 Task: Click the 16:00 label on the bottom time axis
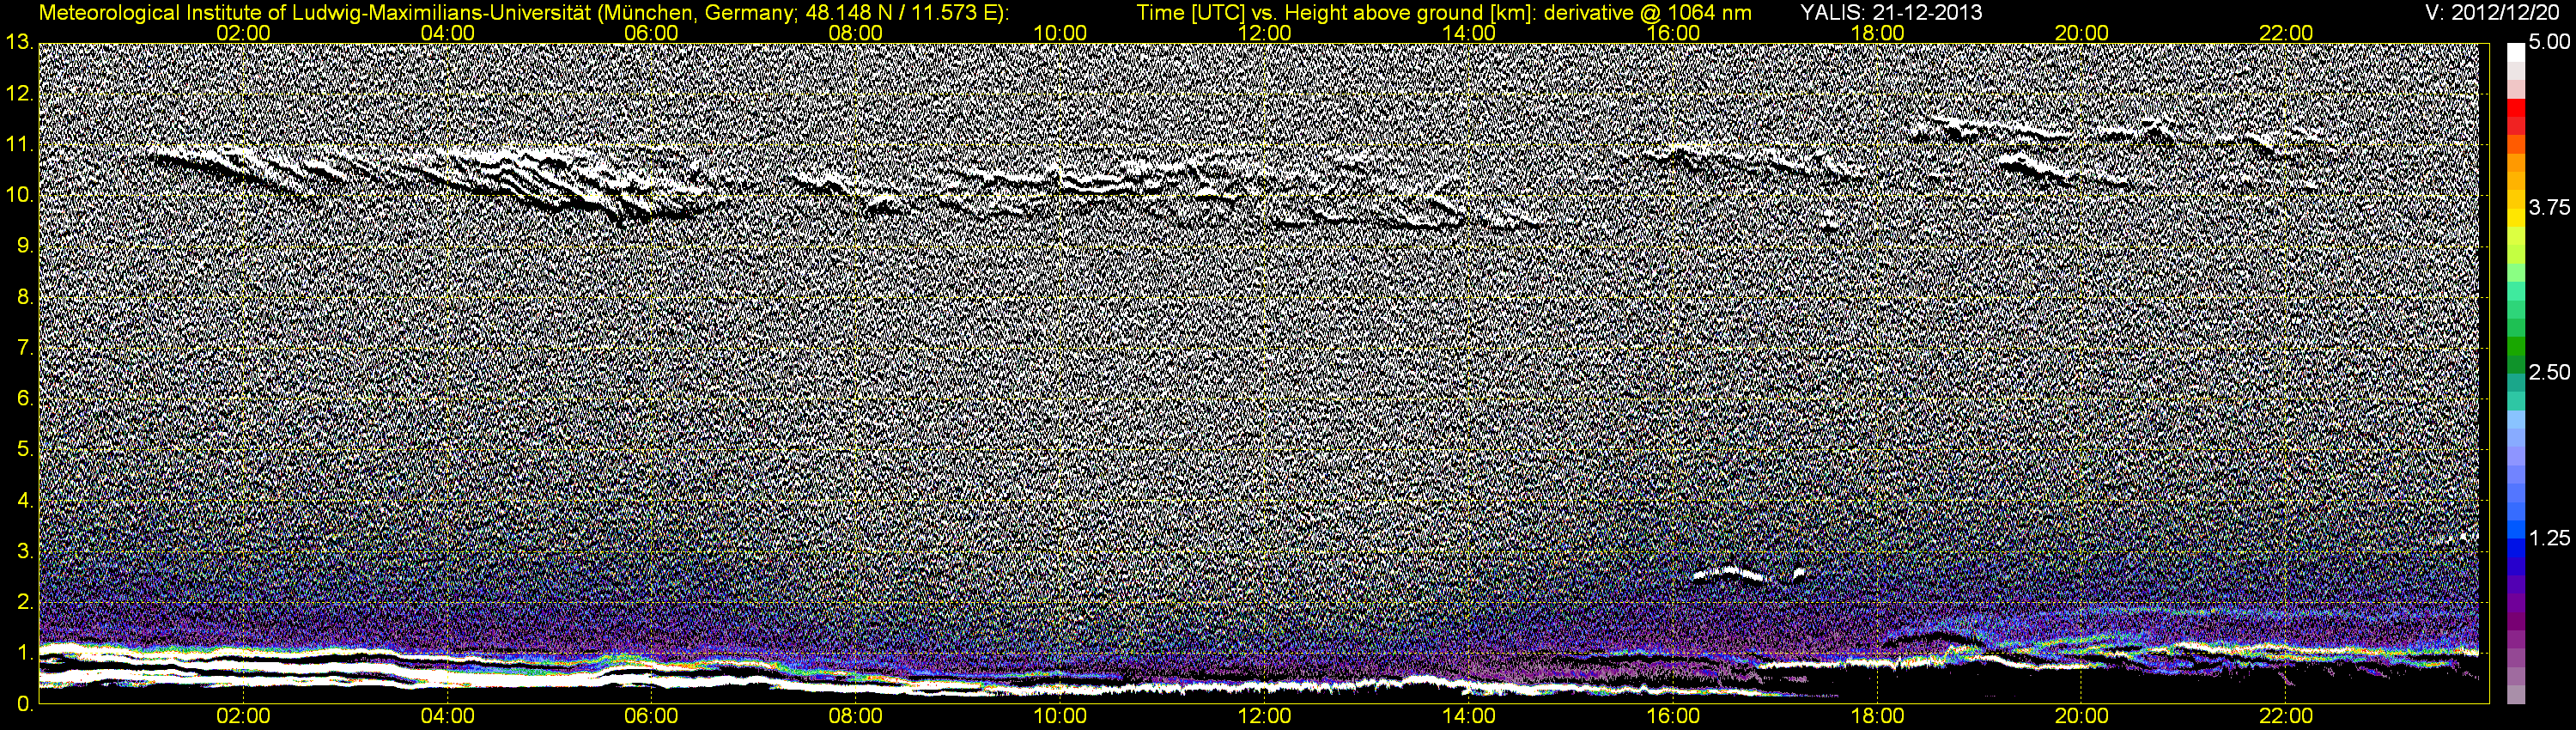pyautogui.click(x=1673, y=717)
